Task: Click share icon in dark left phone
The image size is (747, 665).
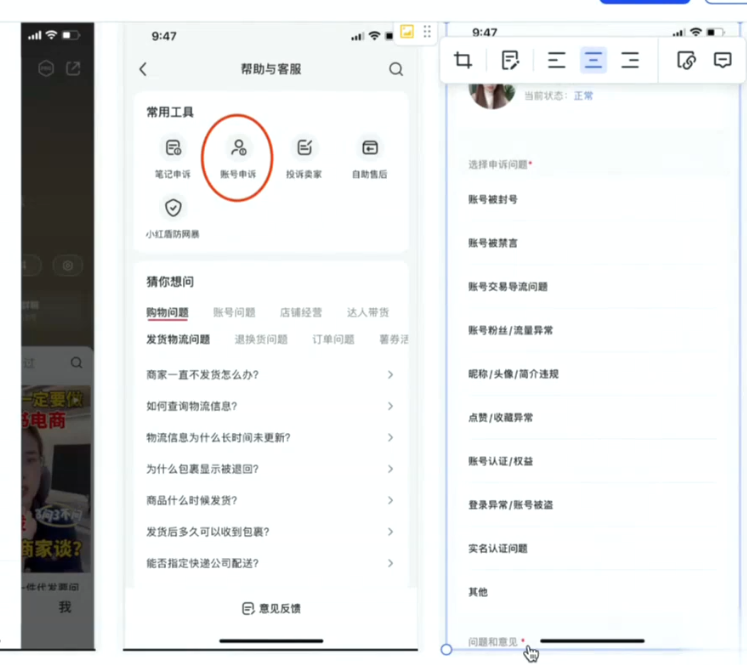Action: coord(73,69)
